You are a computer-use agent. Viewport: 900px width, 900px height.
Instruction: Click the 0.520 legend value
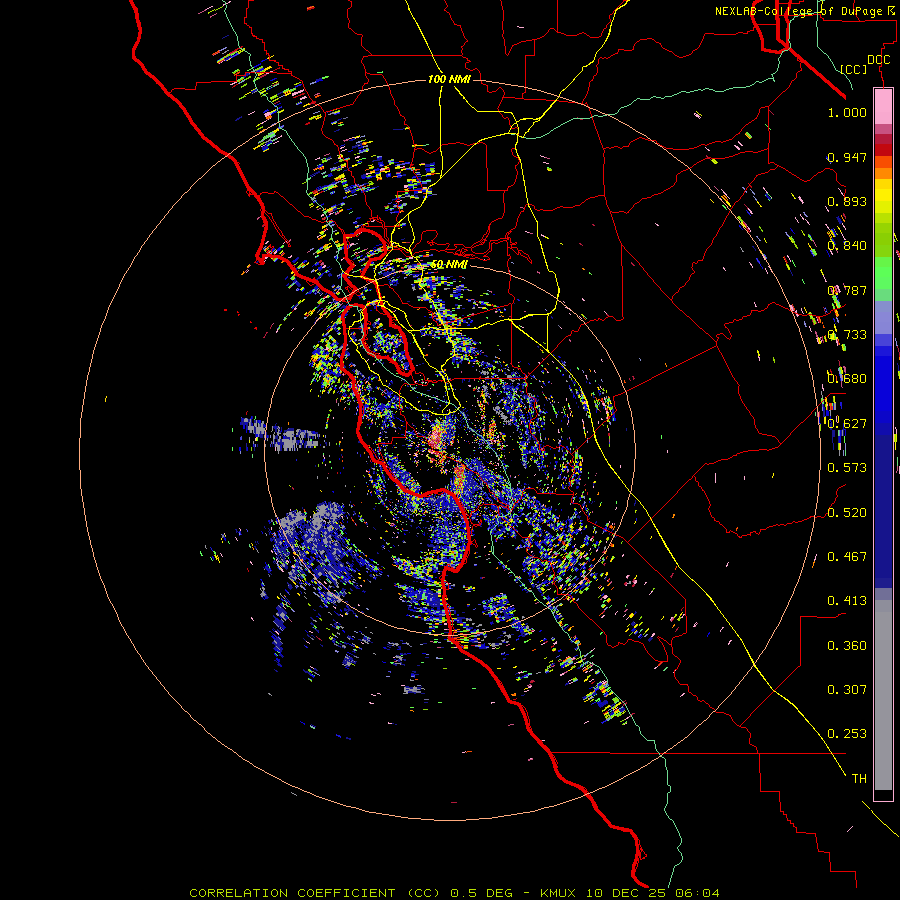coord(847,513)
